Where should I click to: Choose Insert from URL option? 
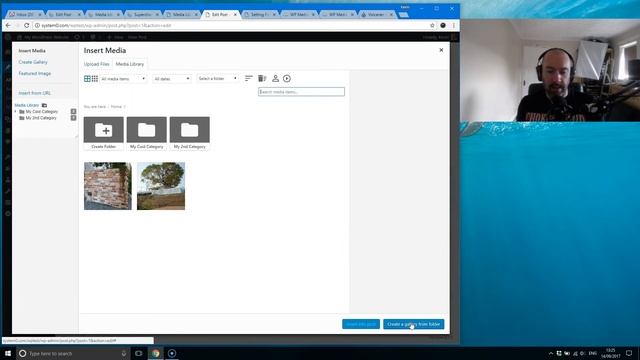(x=35, y=93)
